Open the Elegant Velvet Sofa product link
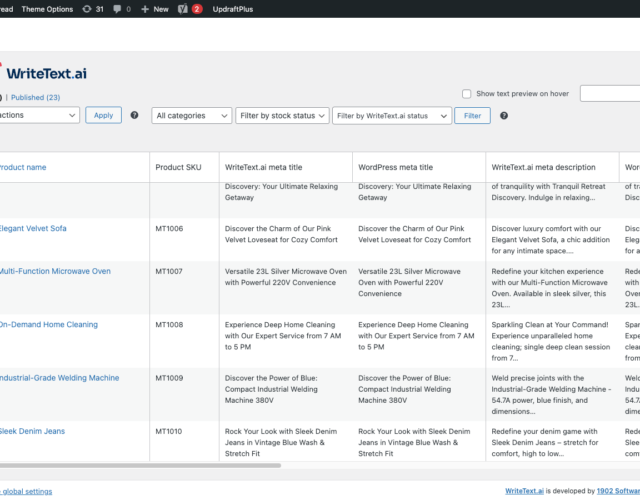The height and width of the screenshot is (500, 640). tap(33, 229)
